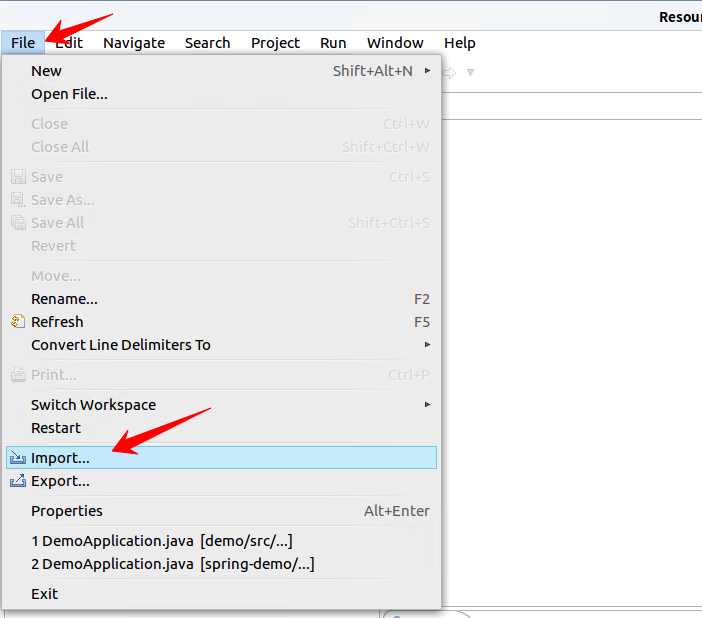Open the Window menu
702x618 pixels.
[395, 43]
